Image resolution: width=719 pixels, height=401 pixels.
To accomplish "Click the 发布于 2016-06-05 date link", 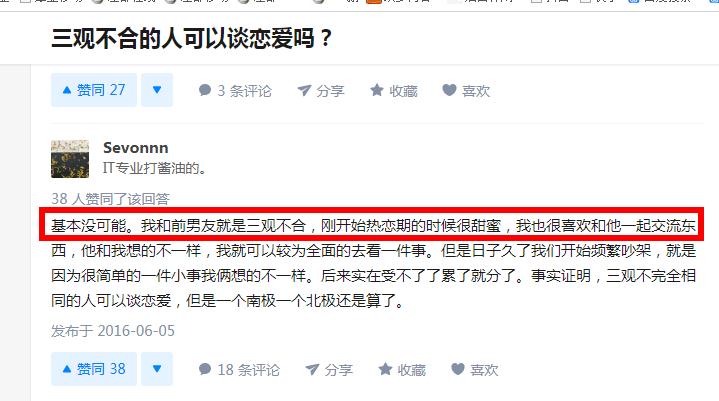I will pyautogui.click(x=113, y=331).
